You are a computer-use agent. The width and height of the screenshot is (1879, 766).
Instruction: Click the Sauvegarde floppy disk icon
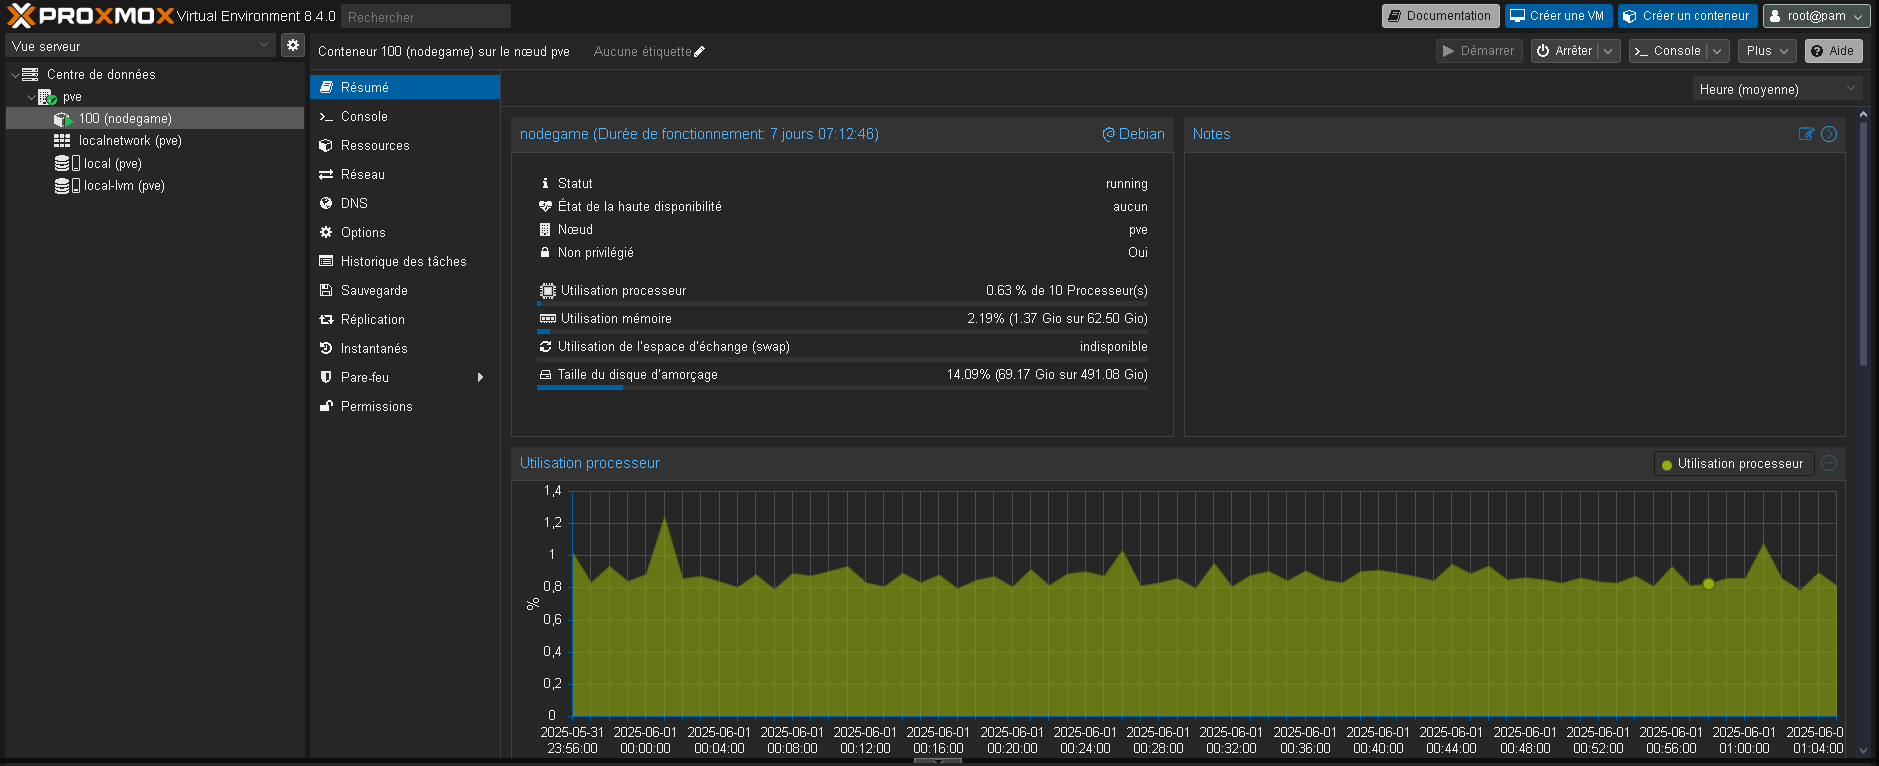coord(326,290)
